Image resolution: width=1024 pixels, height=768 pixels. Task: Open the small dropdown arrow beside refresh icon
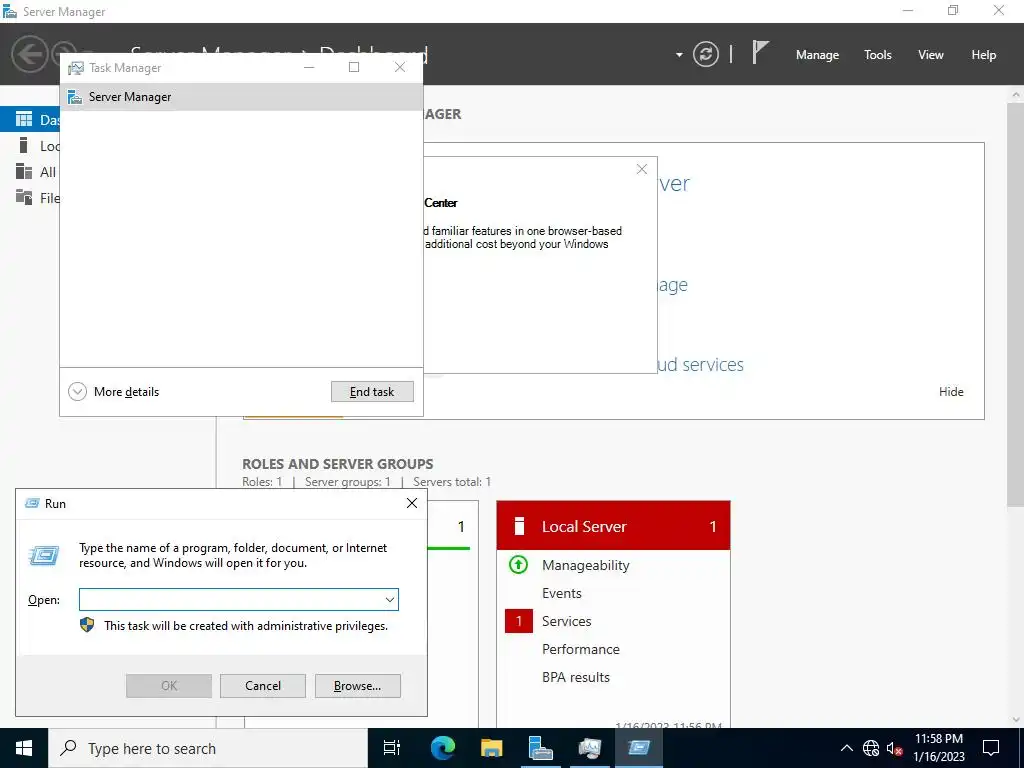tap(679, 55)
